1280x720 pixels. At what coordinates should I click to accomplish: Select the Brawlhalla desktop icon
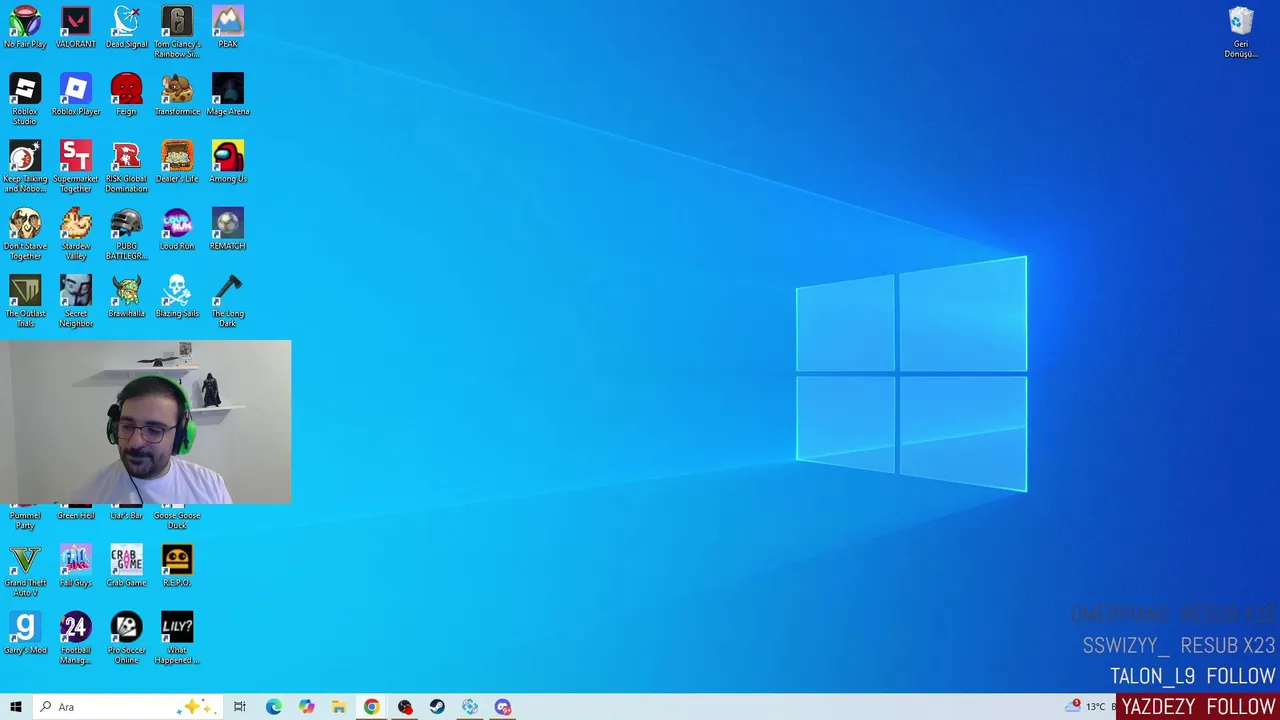point(127,295)
